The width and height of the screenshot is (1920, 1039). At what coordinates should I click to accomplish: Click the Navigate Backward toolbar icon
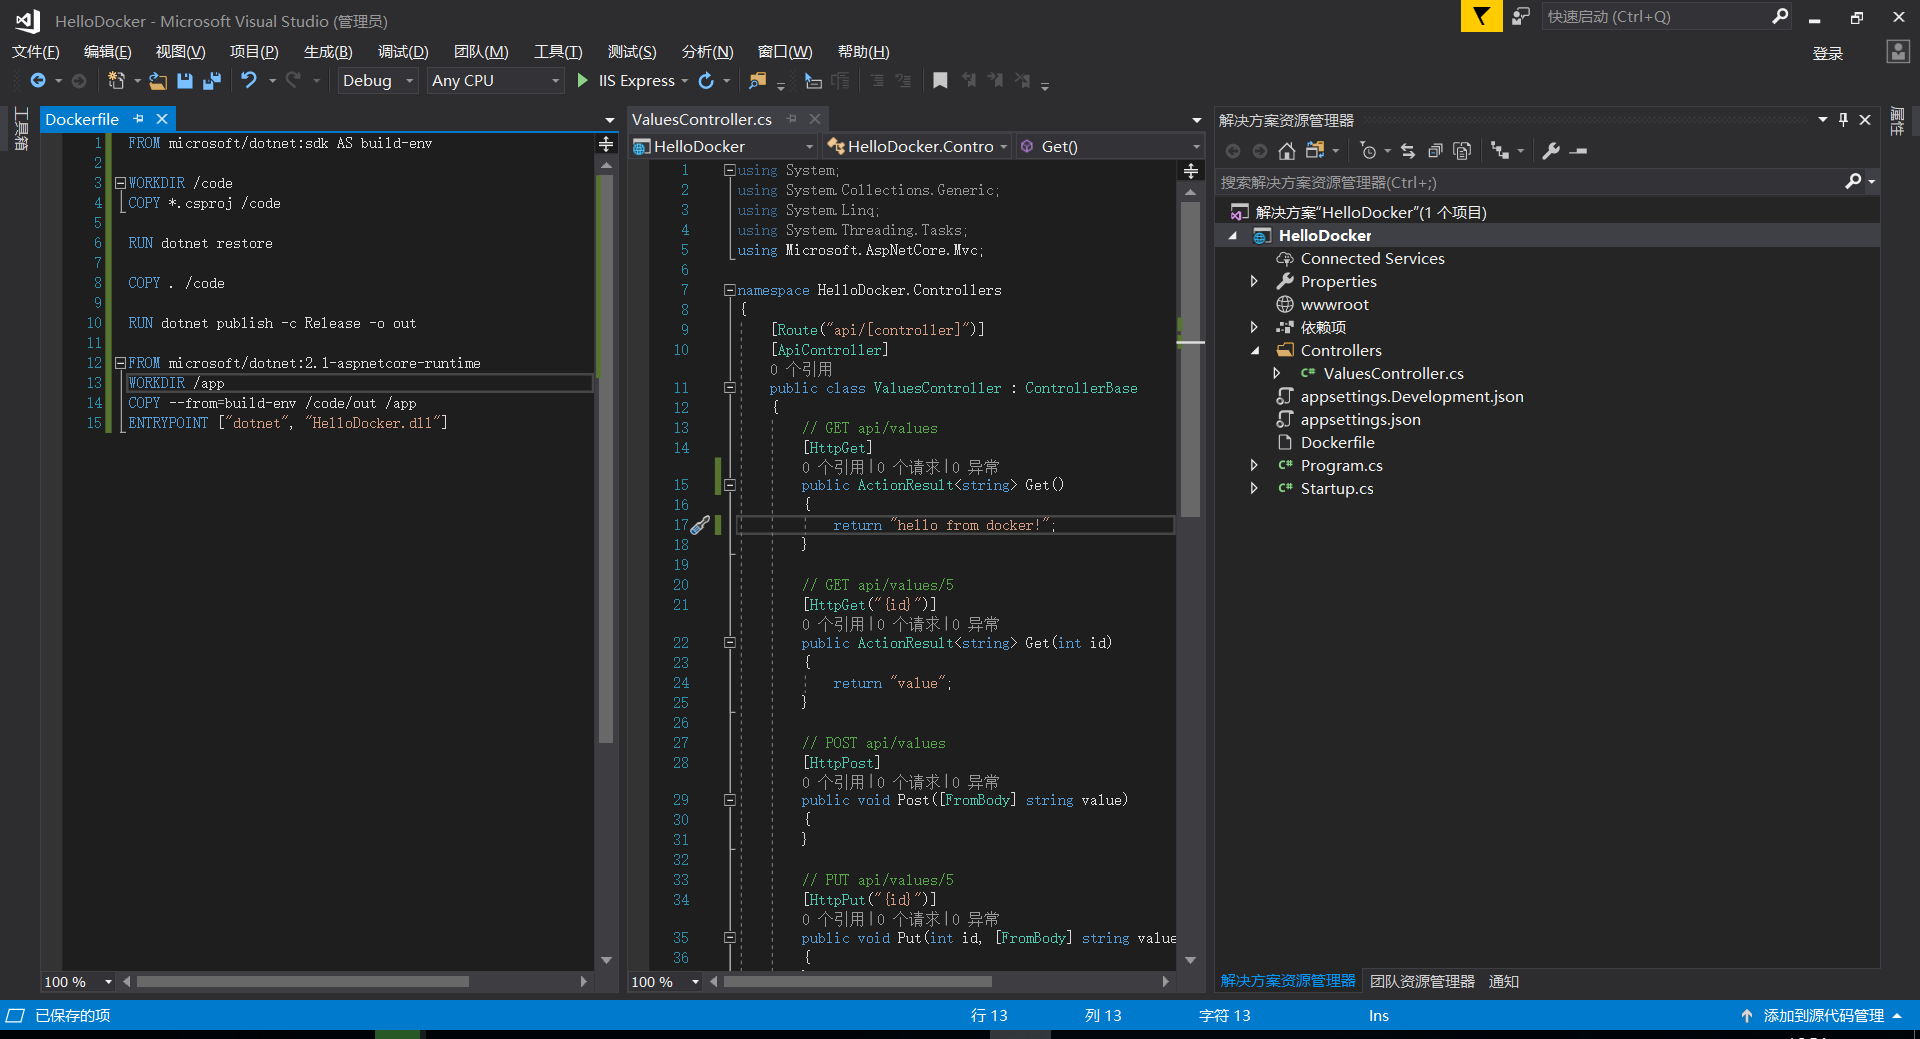tap(38, 80)
